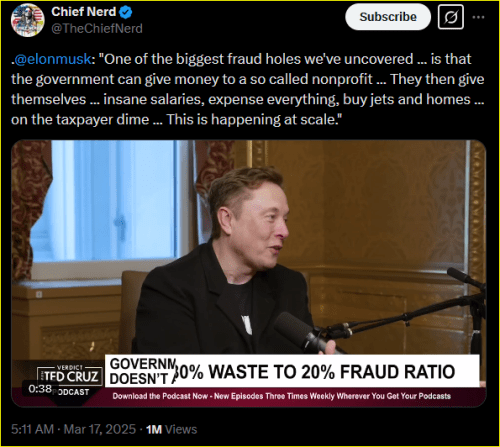Open Chief Nerd's profile avatar
Viewport: 500px width, 447px height.
click(x=28, y=20)
